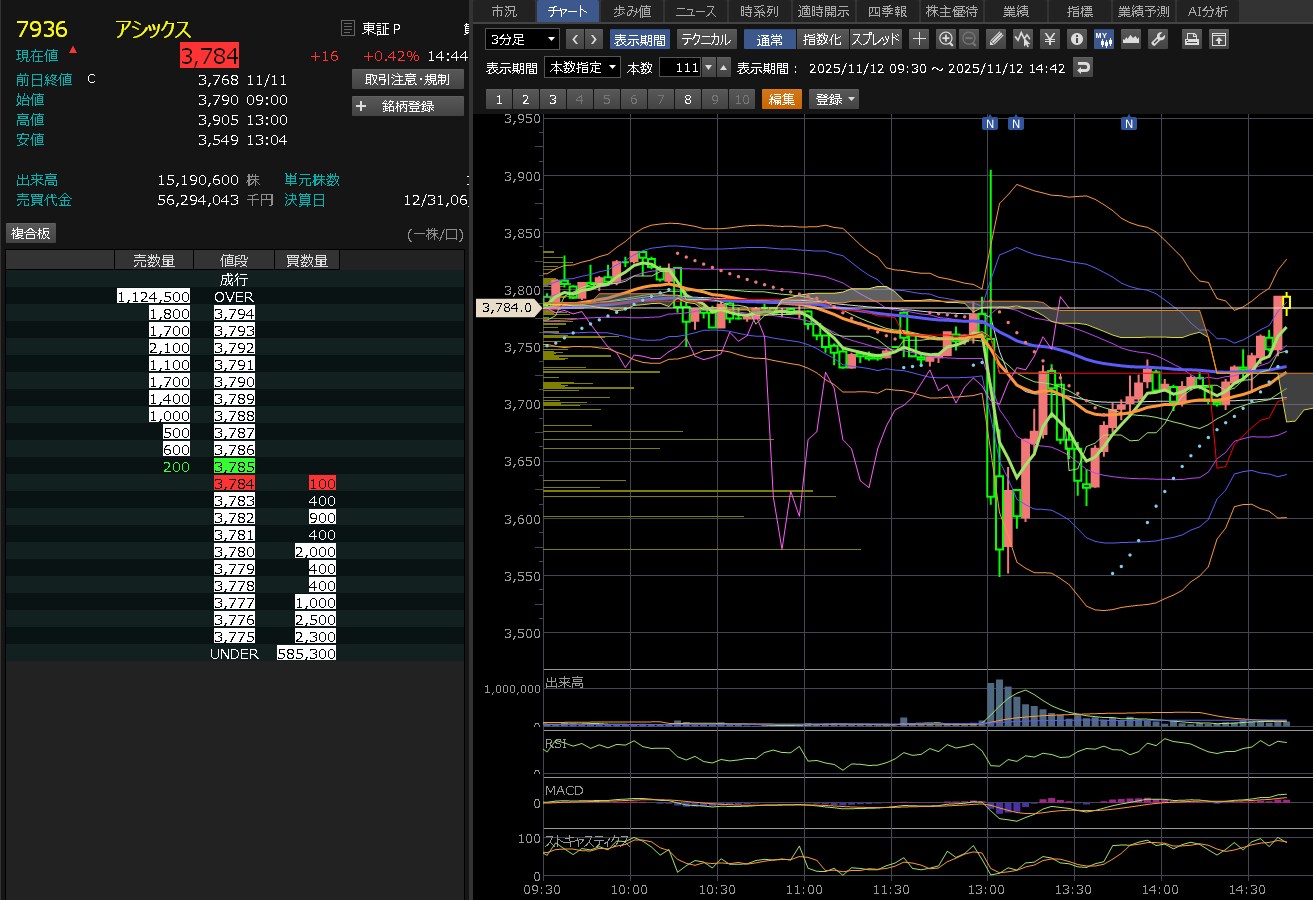Click the first N news marker on chart
1313x900 pixels.
point(989,123)
